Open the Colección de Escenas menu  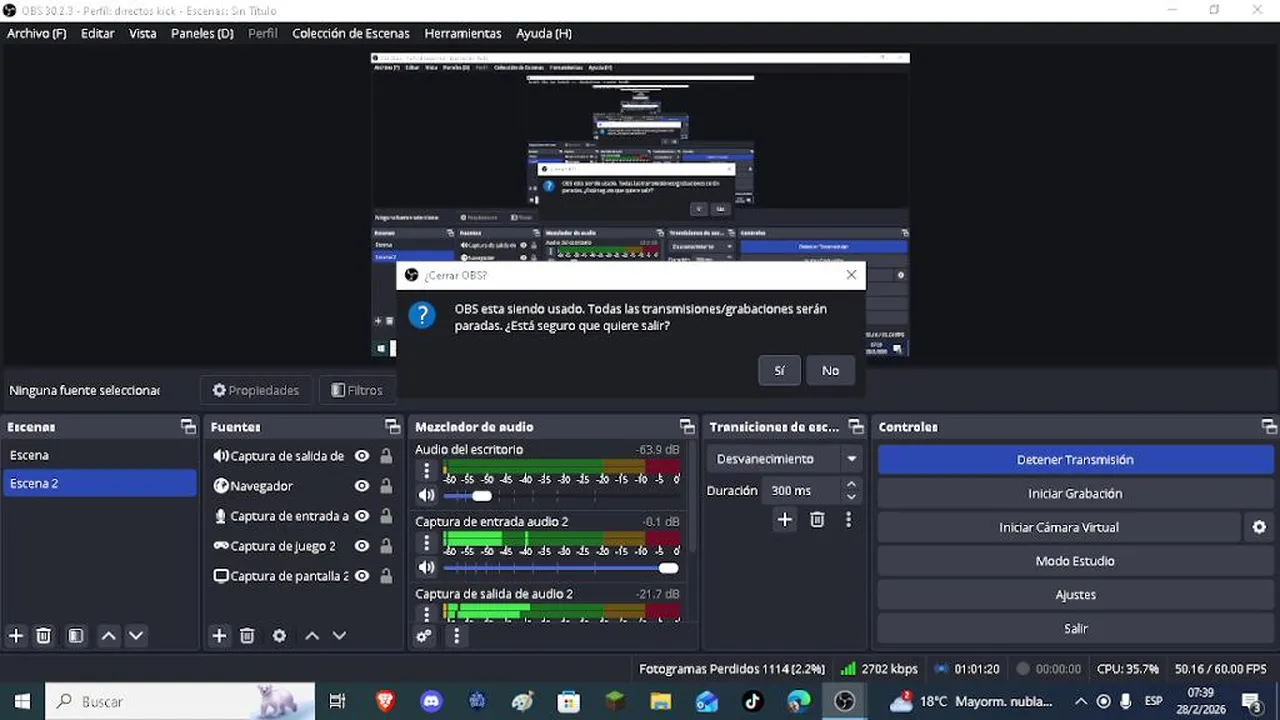tap(351, 33)
